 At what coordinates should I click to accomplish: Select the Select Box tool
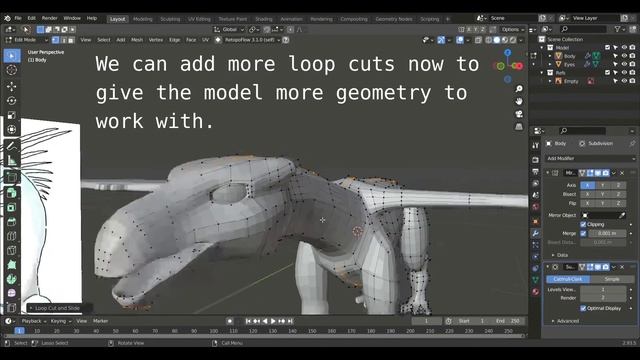click(11, 56)
